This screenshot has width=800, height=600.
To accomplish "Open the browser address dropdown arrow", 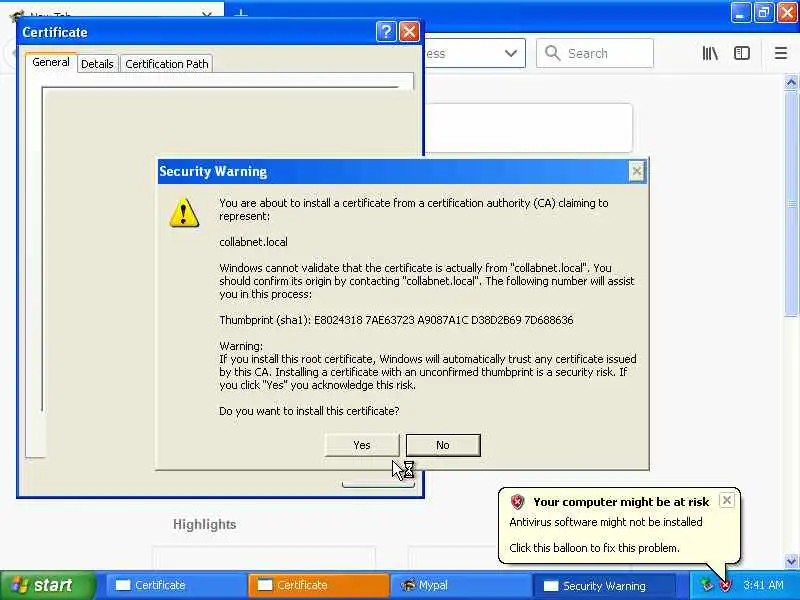I will click(x=510, y=53).
